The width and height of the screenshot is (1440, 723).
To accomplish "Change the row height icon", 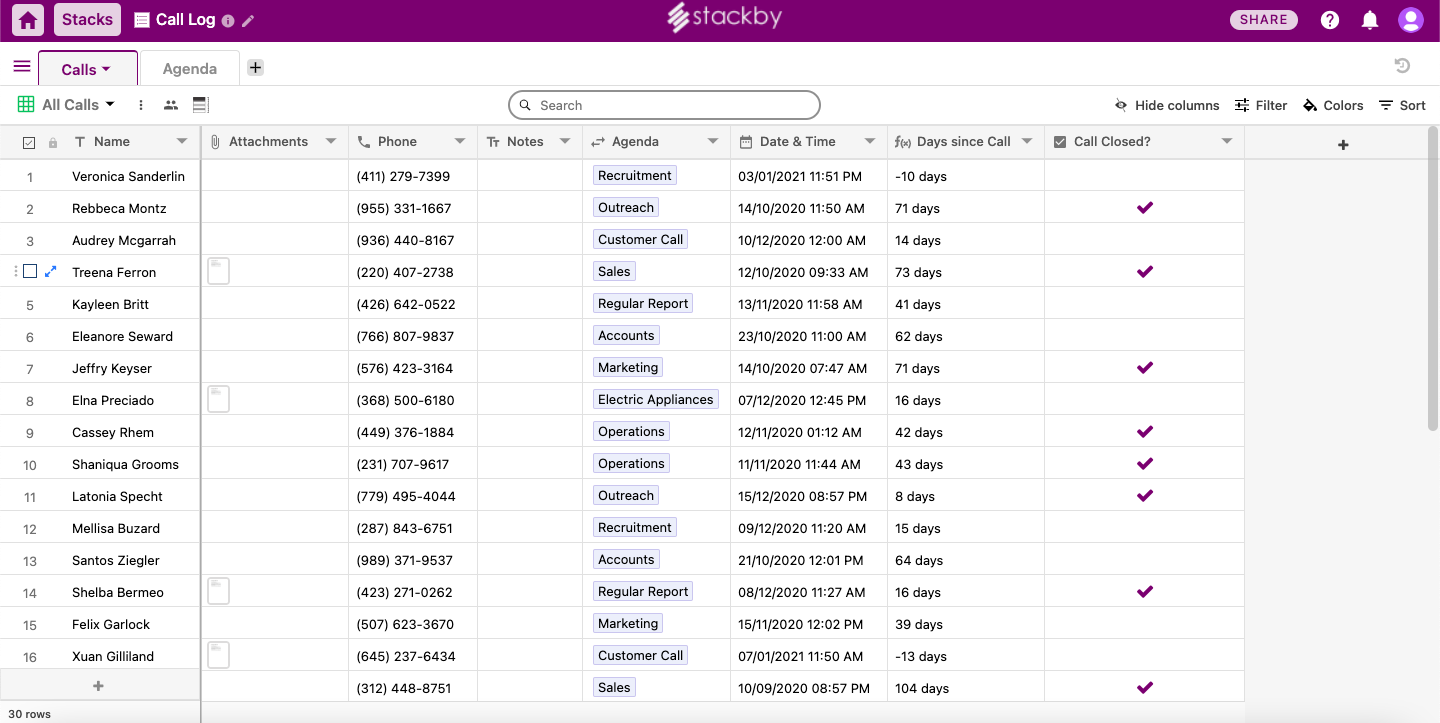I will (200, 105).
